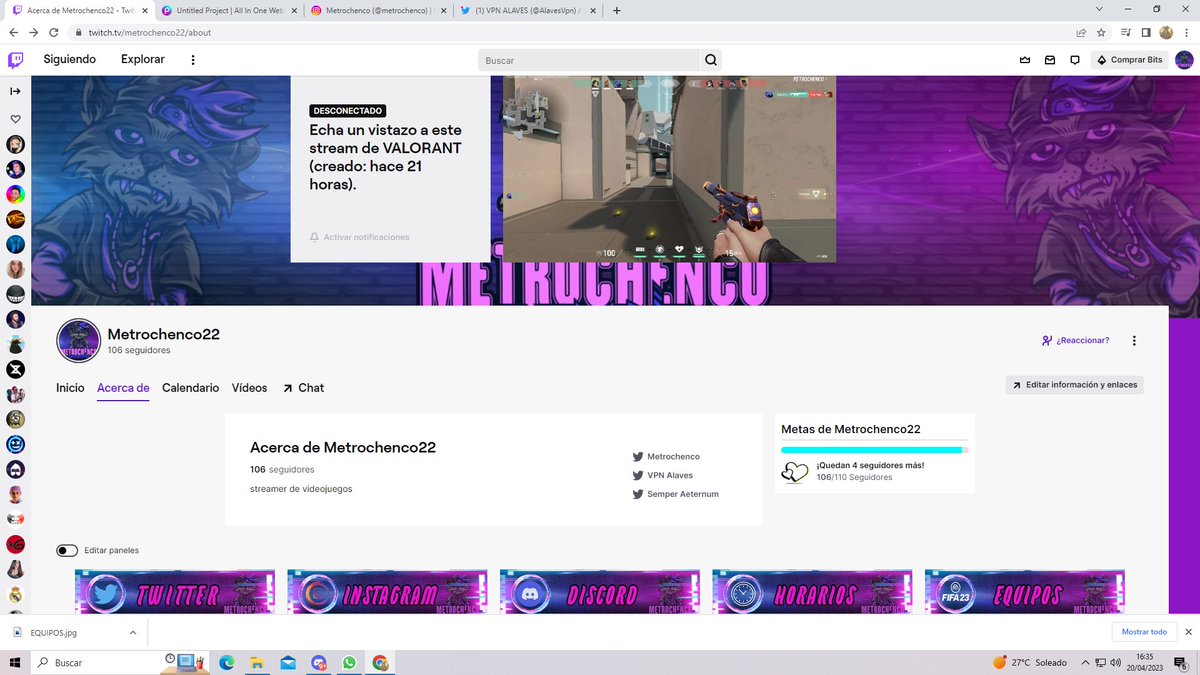Open channel options three-dot menu
The image size is (1200, 675).
(1134, 340)
